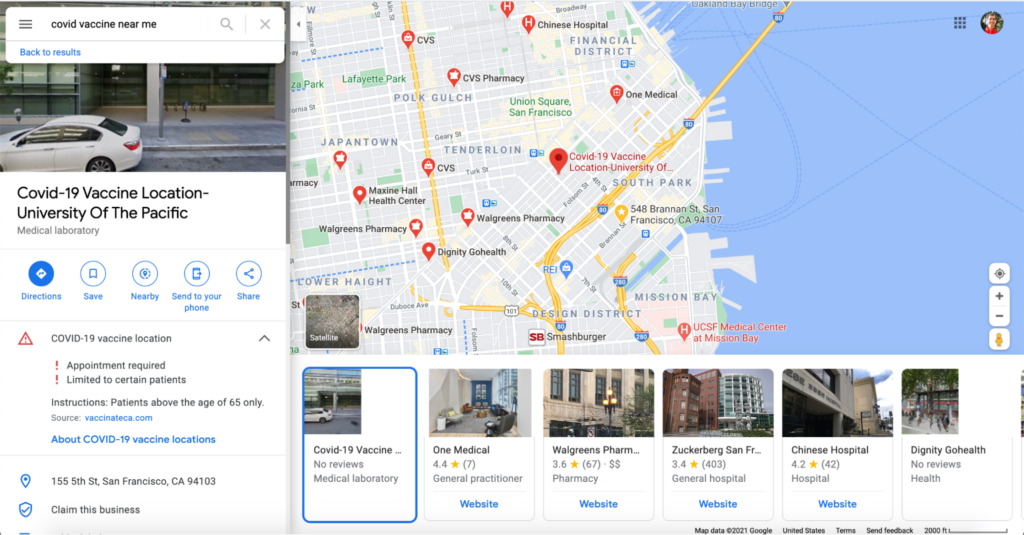Select the Chinese Hospital result card
Viewport: 1024px width, 535px height.
tap(837, 443)
